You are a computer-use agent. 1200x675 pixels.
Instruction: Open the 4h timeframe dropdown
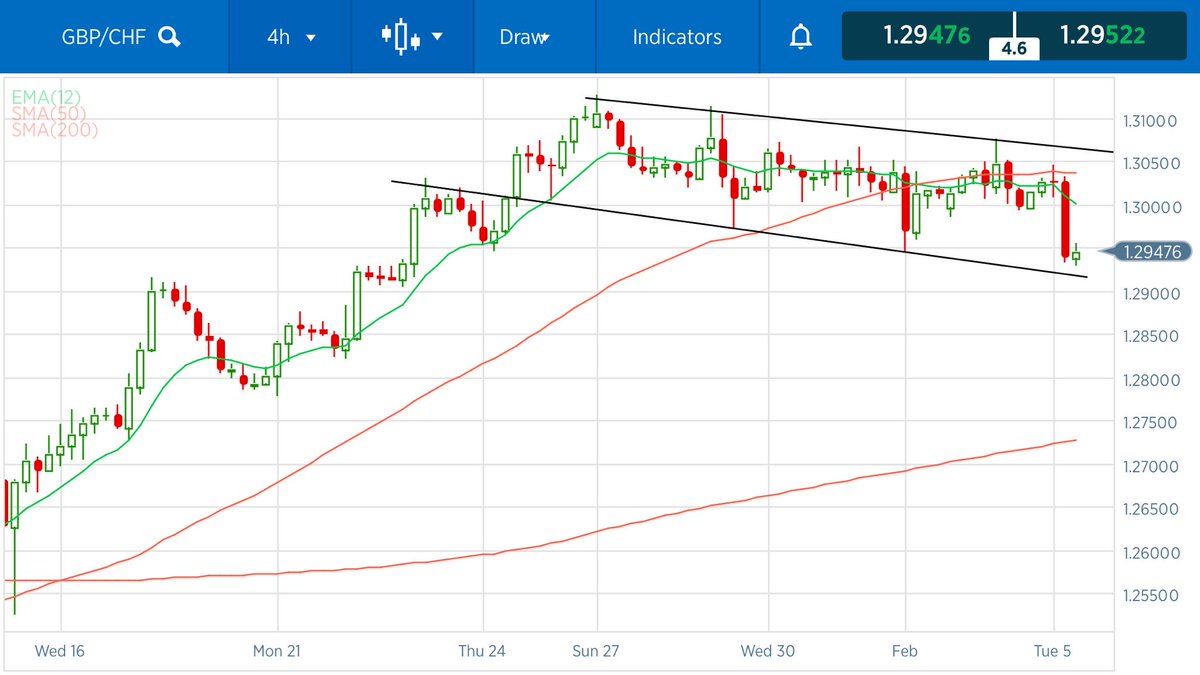coord(291,37)
